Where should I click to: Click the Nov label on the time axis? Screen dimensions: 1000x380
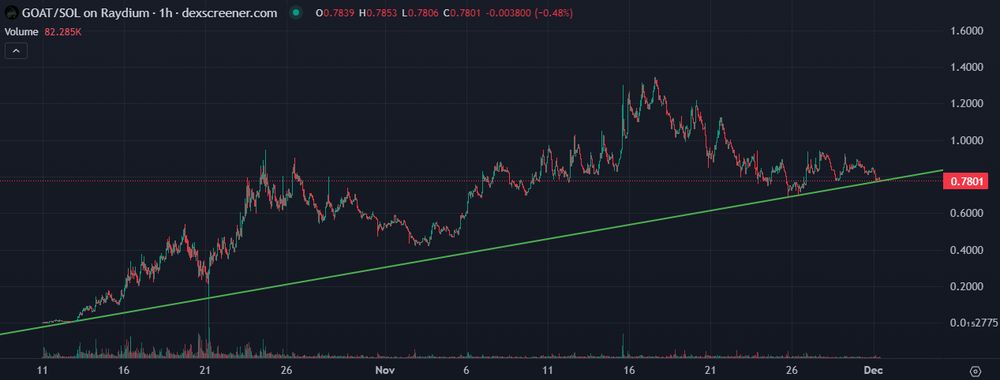385,370
